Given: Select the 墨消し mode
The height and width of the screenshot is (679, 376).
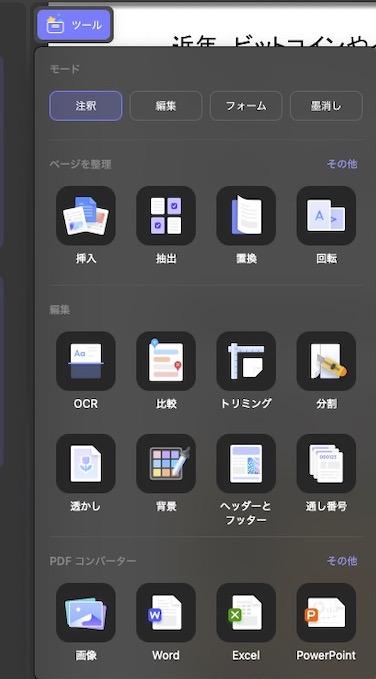Looking at the screenshot, I should [326, 106].
